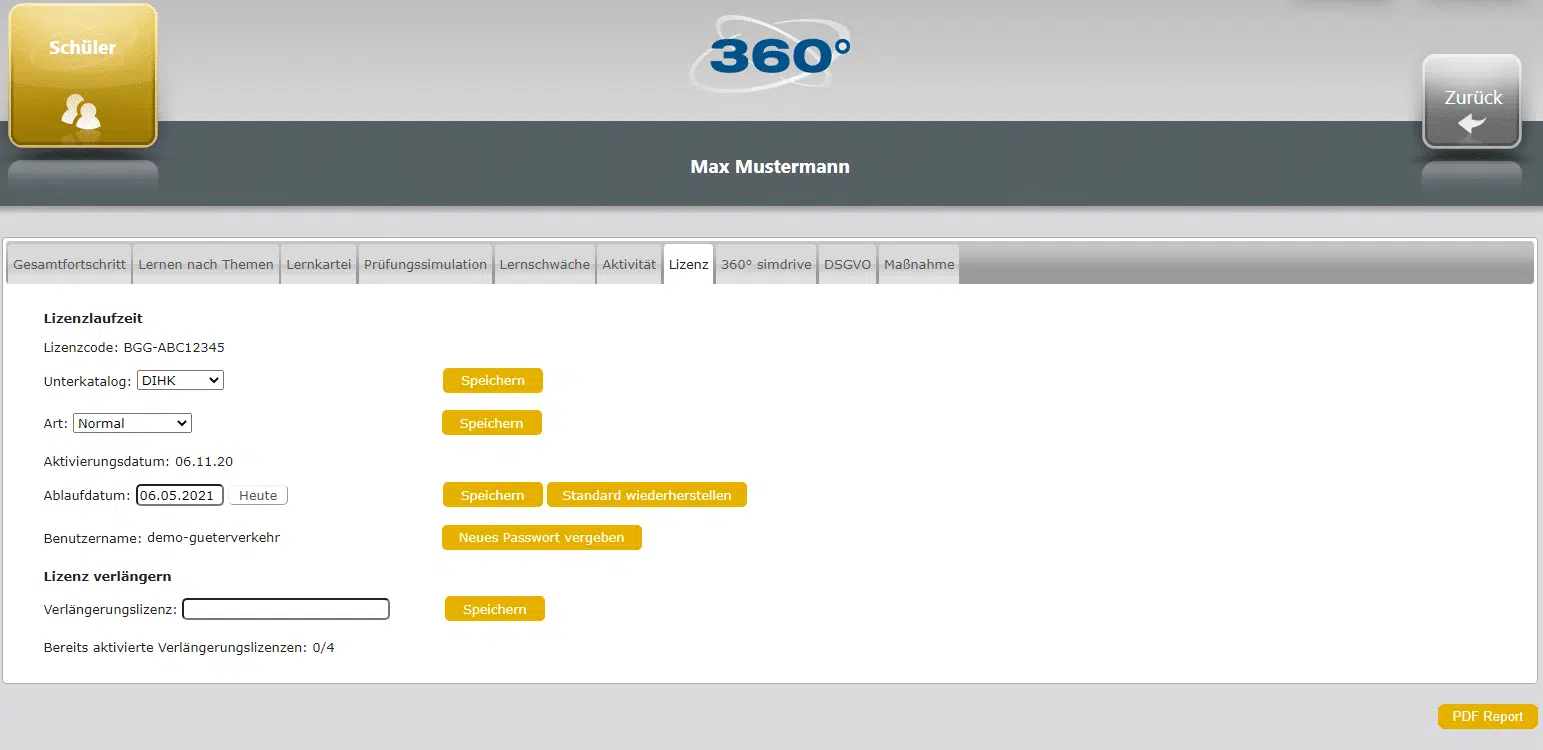Screen dimensions: 1543x750
Task: Switch to the 360° simdrive tab
Action: pyautogui.click(x=766, y=265)
